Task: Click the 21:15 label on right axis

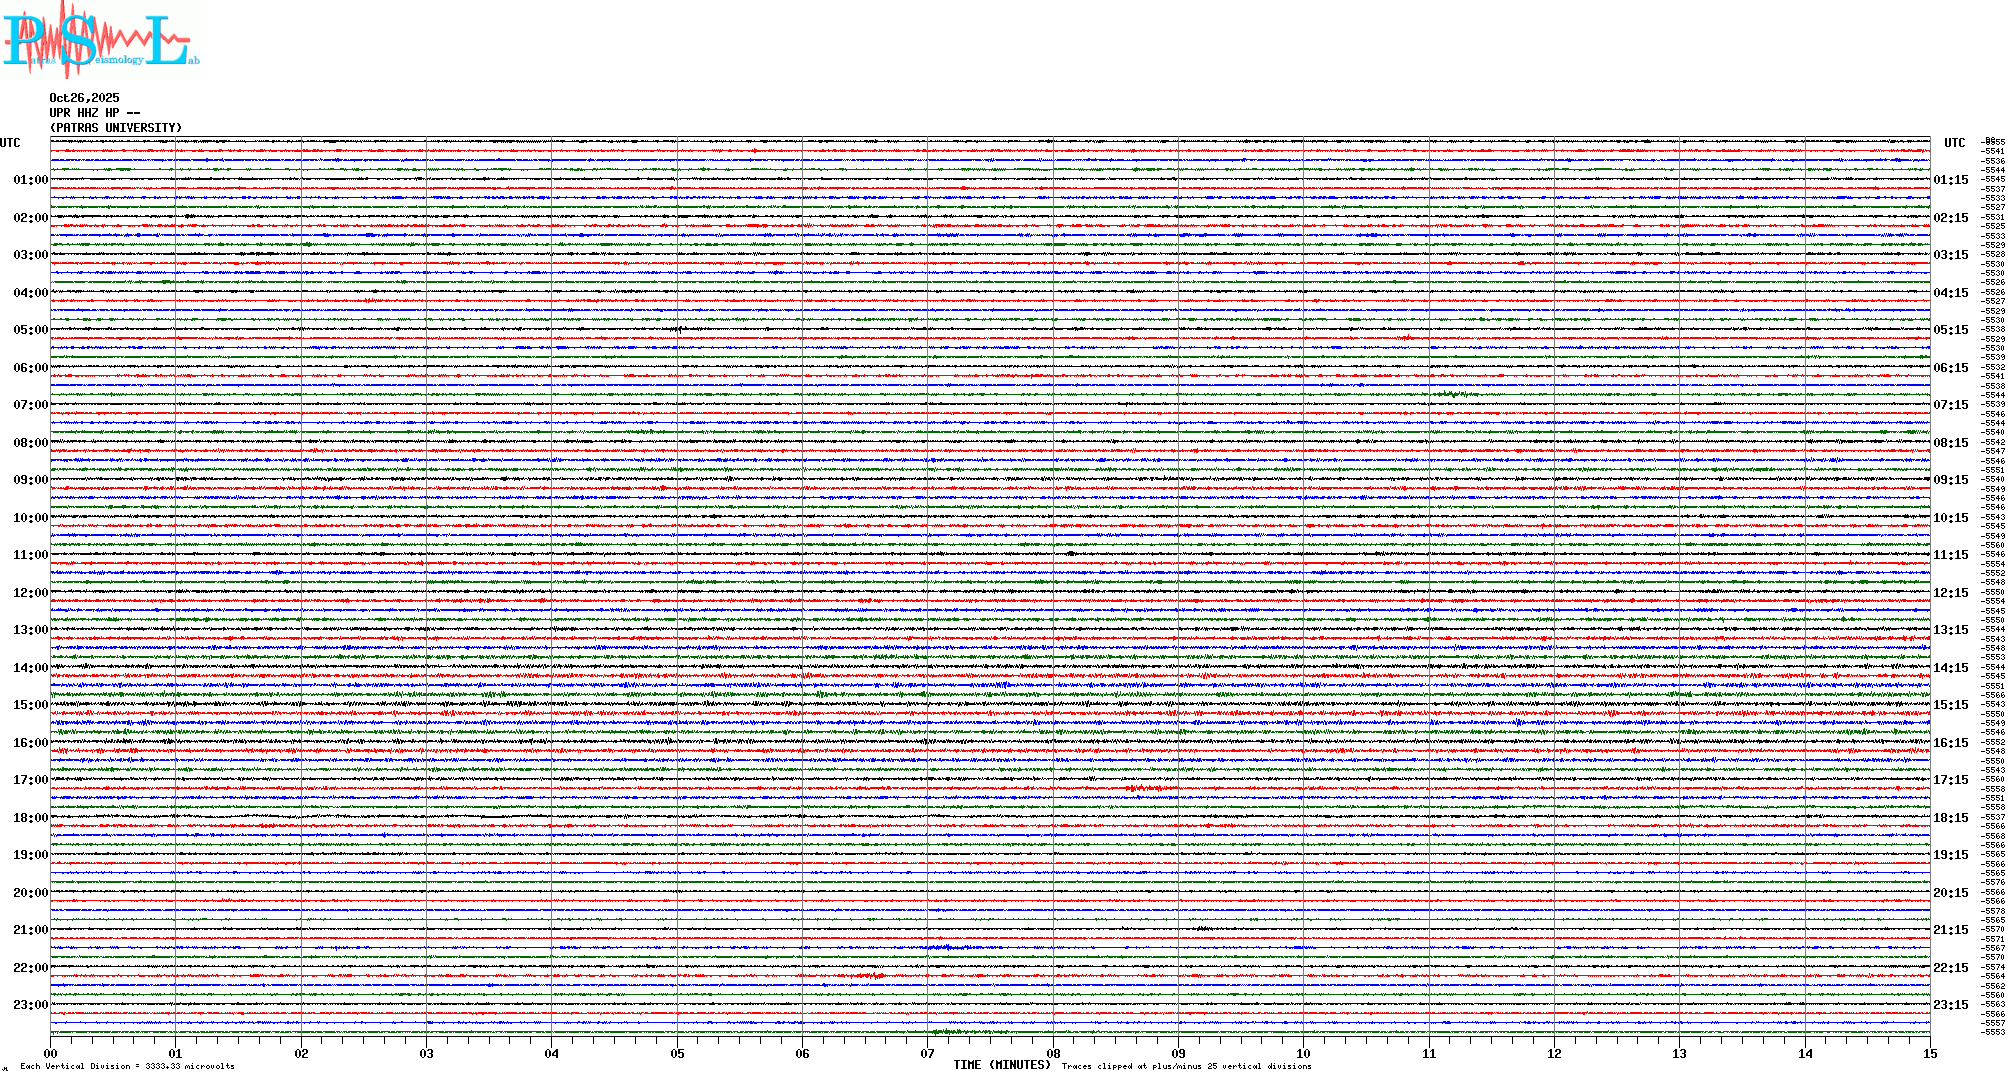Action: point(1950,930)
